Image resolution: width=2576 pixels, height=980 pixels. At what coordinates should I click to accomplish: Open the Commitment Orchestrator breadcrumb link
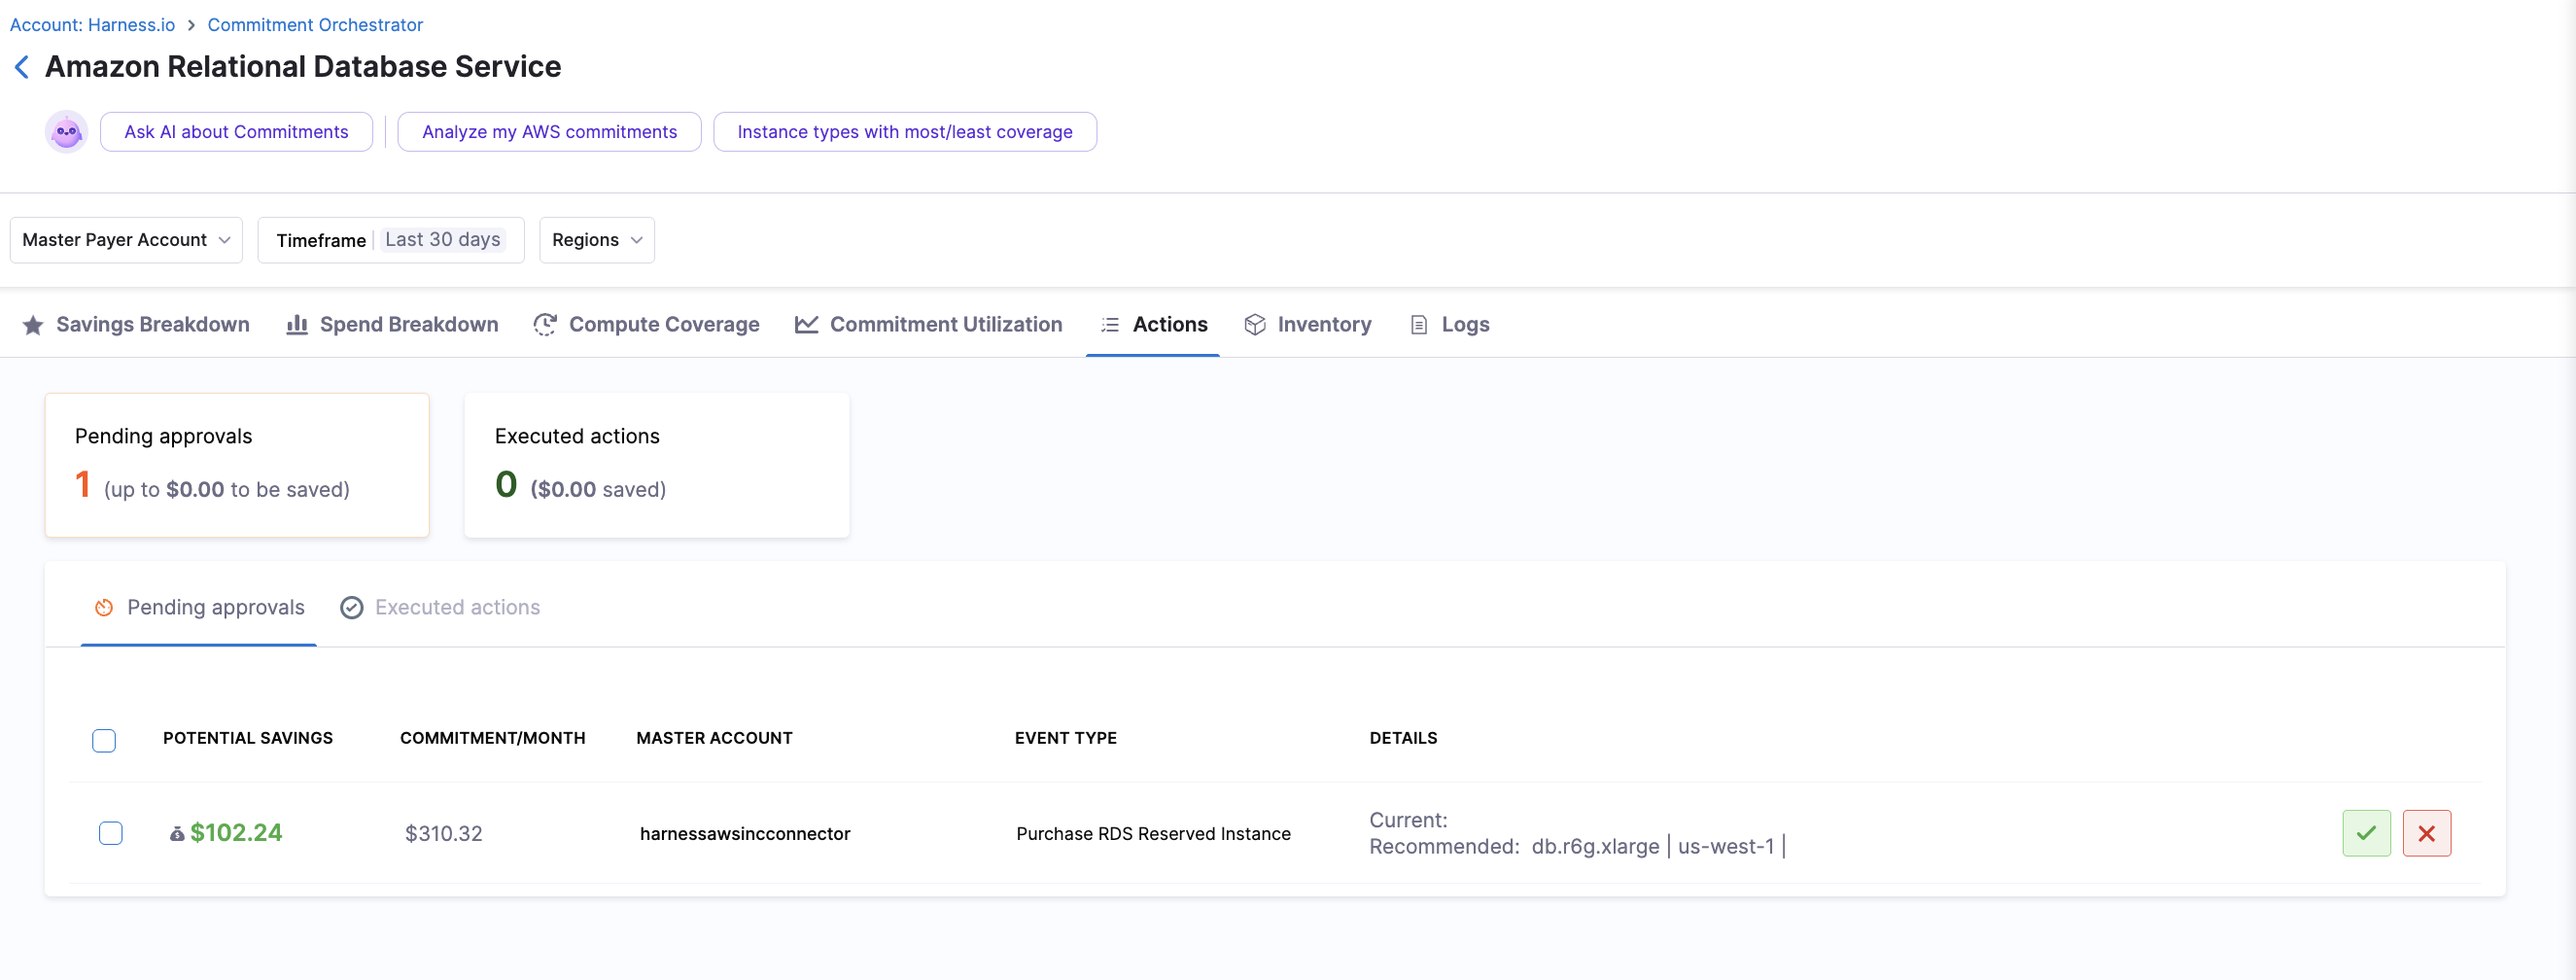tap(315, 25)
